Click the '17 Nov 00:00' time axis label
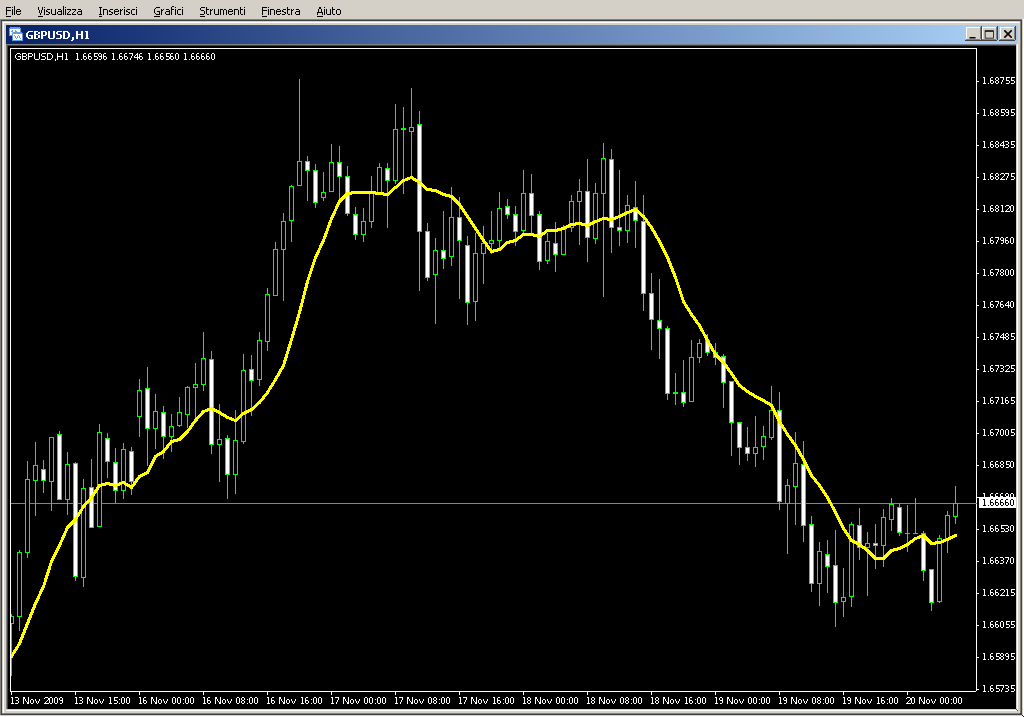The width and height of the screenshot is (1024, 717). click(x=358, y=701)
